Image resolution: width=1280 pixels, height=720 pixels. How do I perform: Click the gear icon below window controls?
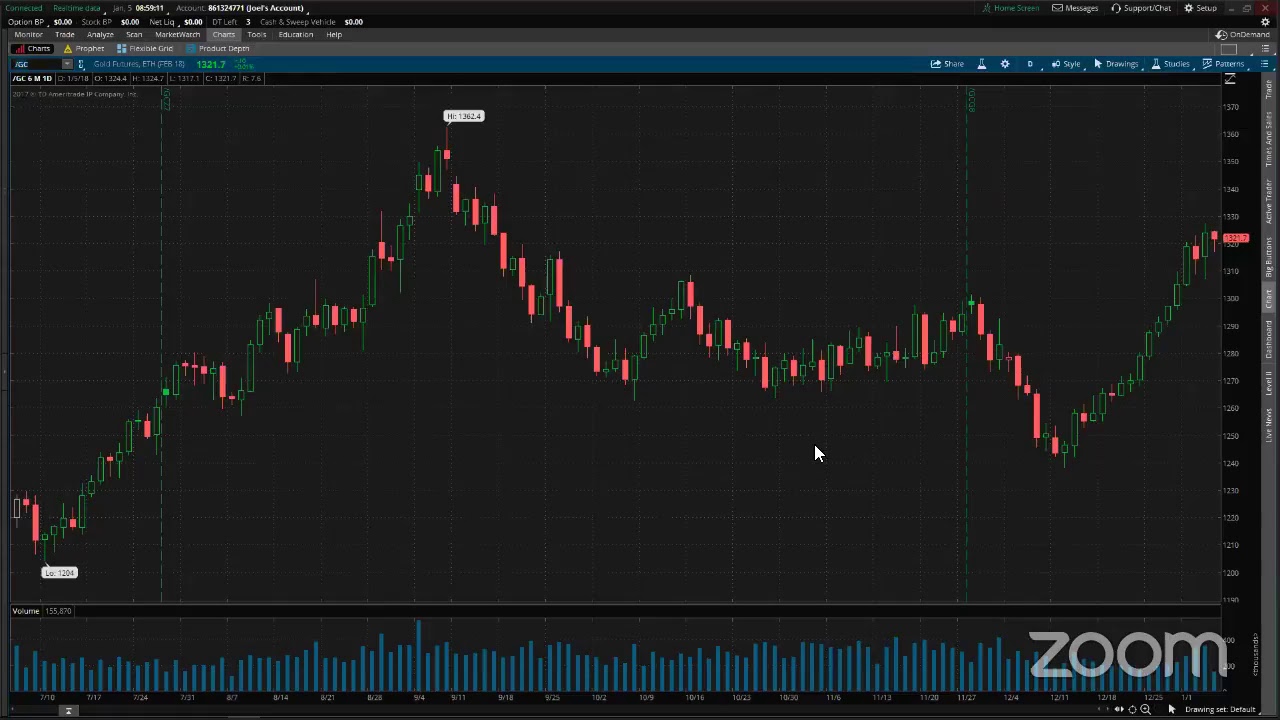point(1265,21)
